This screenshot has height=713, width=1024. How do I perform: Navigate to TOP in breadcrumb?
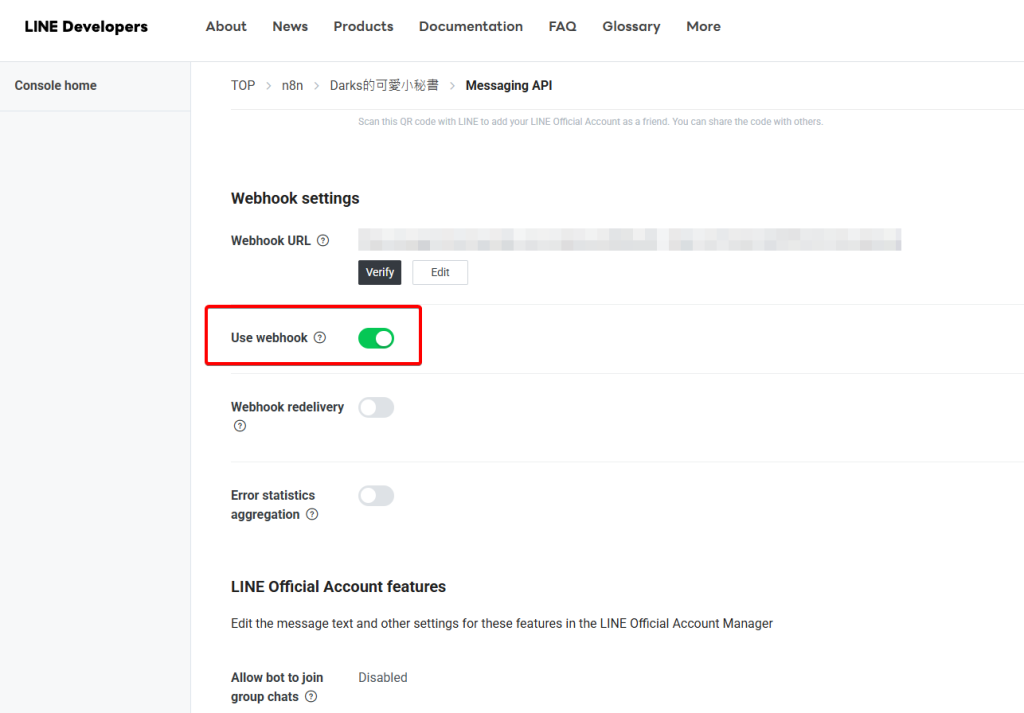(x=243, y=86)
